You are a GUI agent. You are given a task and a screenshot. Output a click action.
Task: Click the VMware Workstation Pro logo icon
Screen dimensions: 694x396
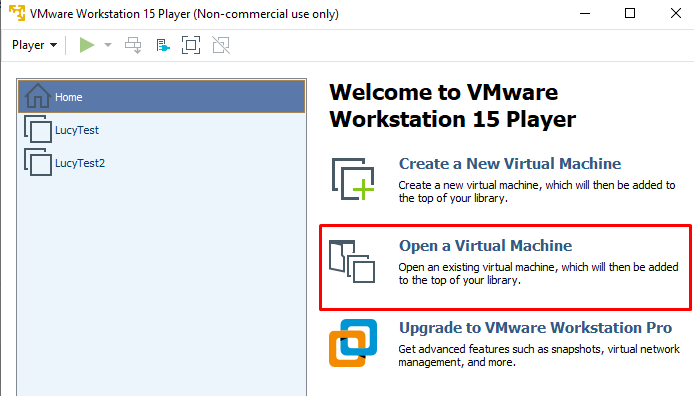(353, 343)
